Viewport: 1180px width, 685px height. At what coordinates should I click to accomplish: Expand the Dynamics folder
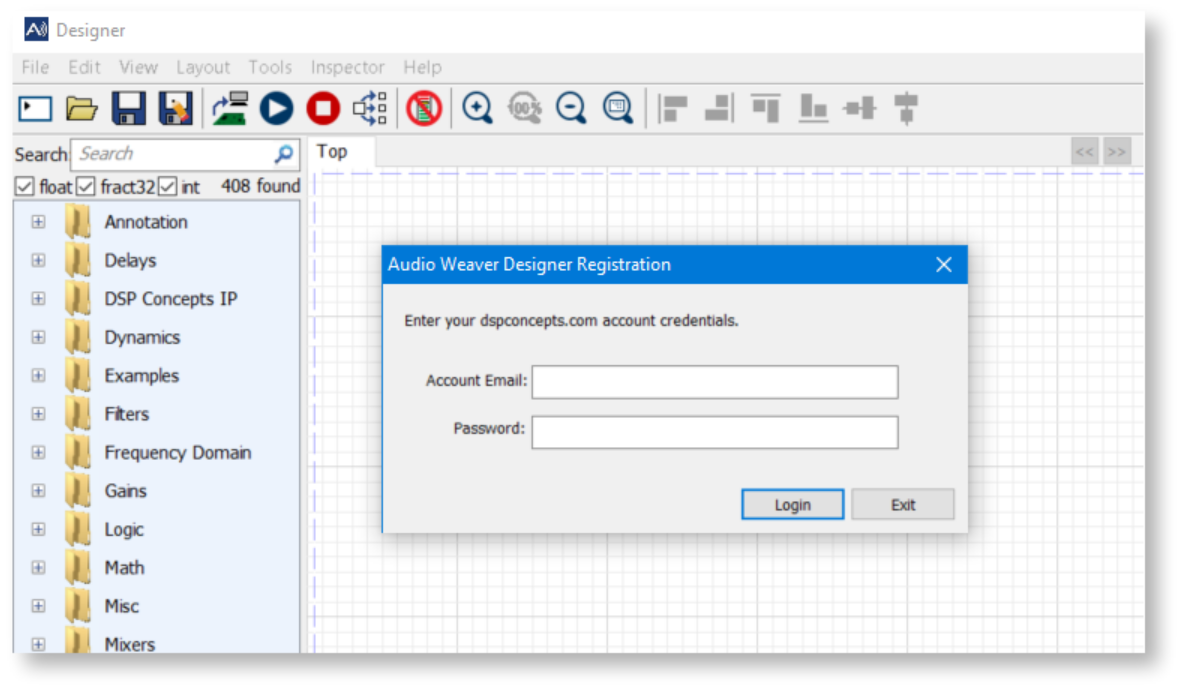coord(38,337)
